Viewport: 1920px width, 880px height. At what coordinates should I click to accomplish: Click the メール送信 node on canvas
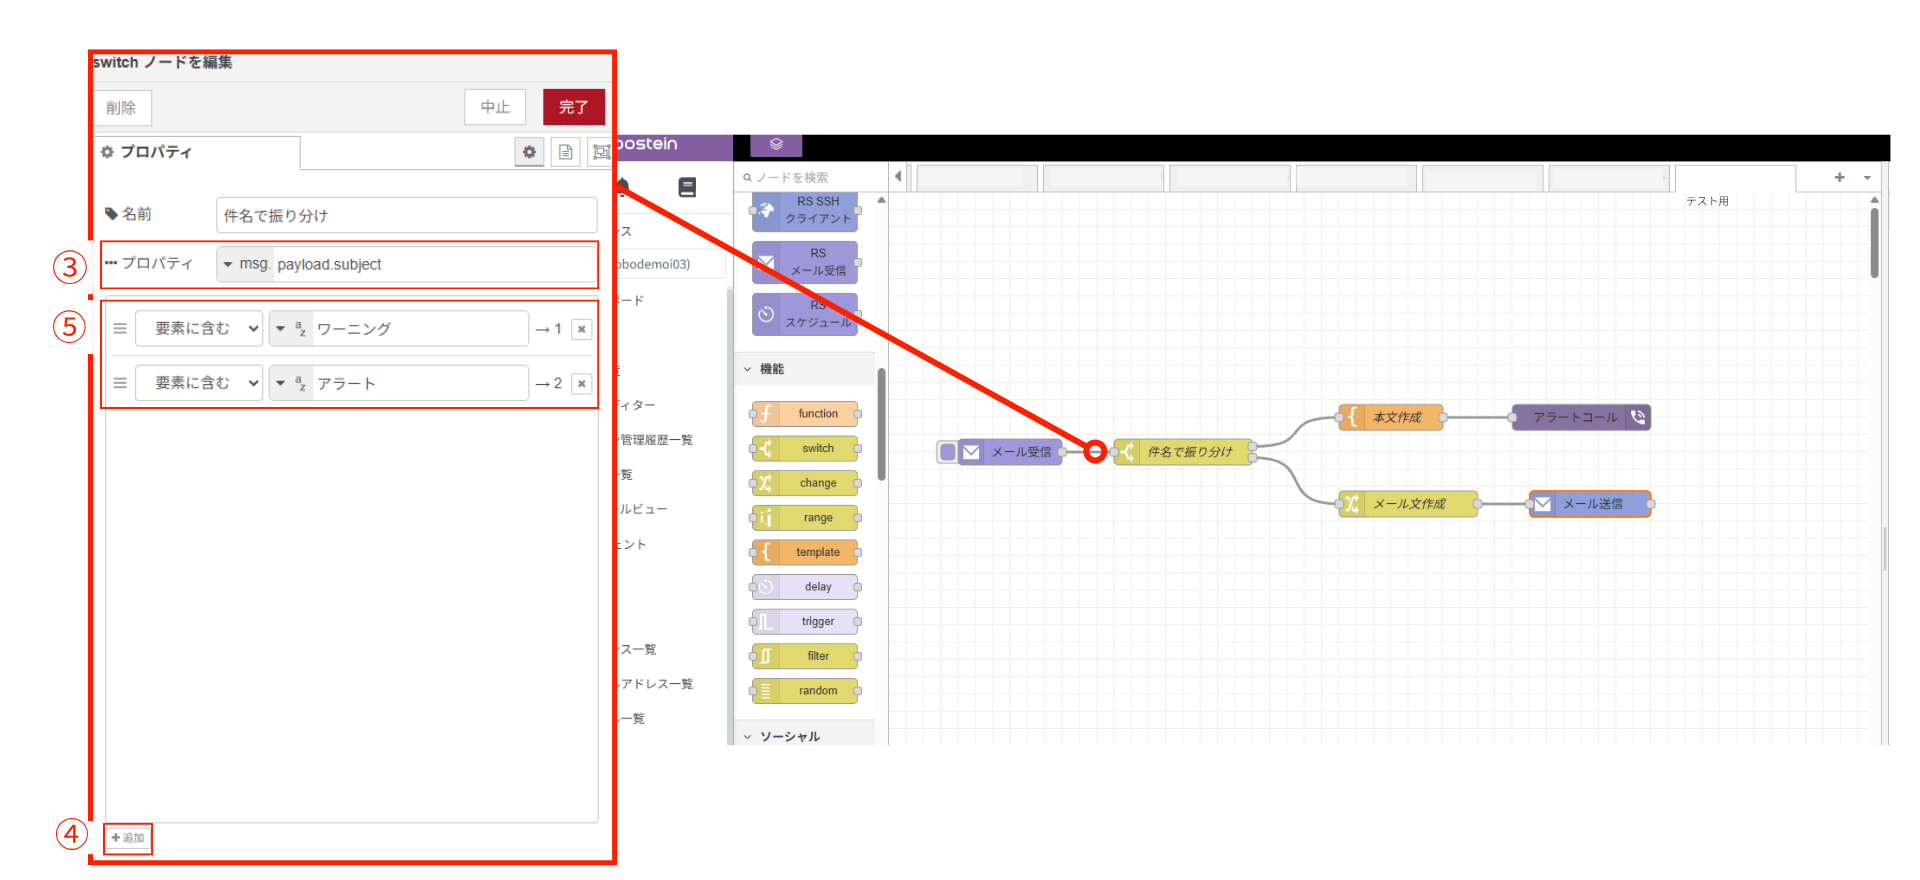pos(1590,504)
